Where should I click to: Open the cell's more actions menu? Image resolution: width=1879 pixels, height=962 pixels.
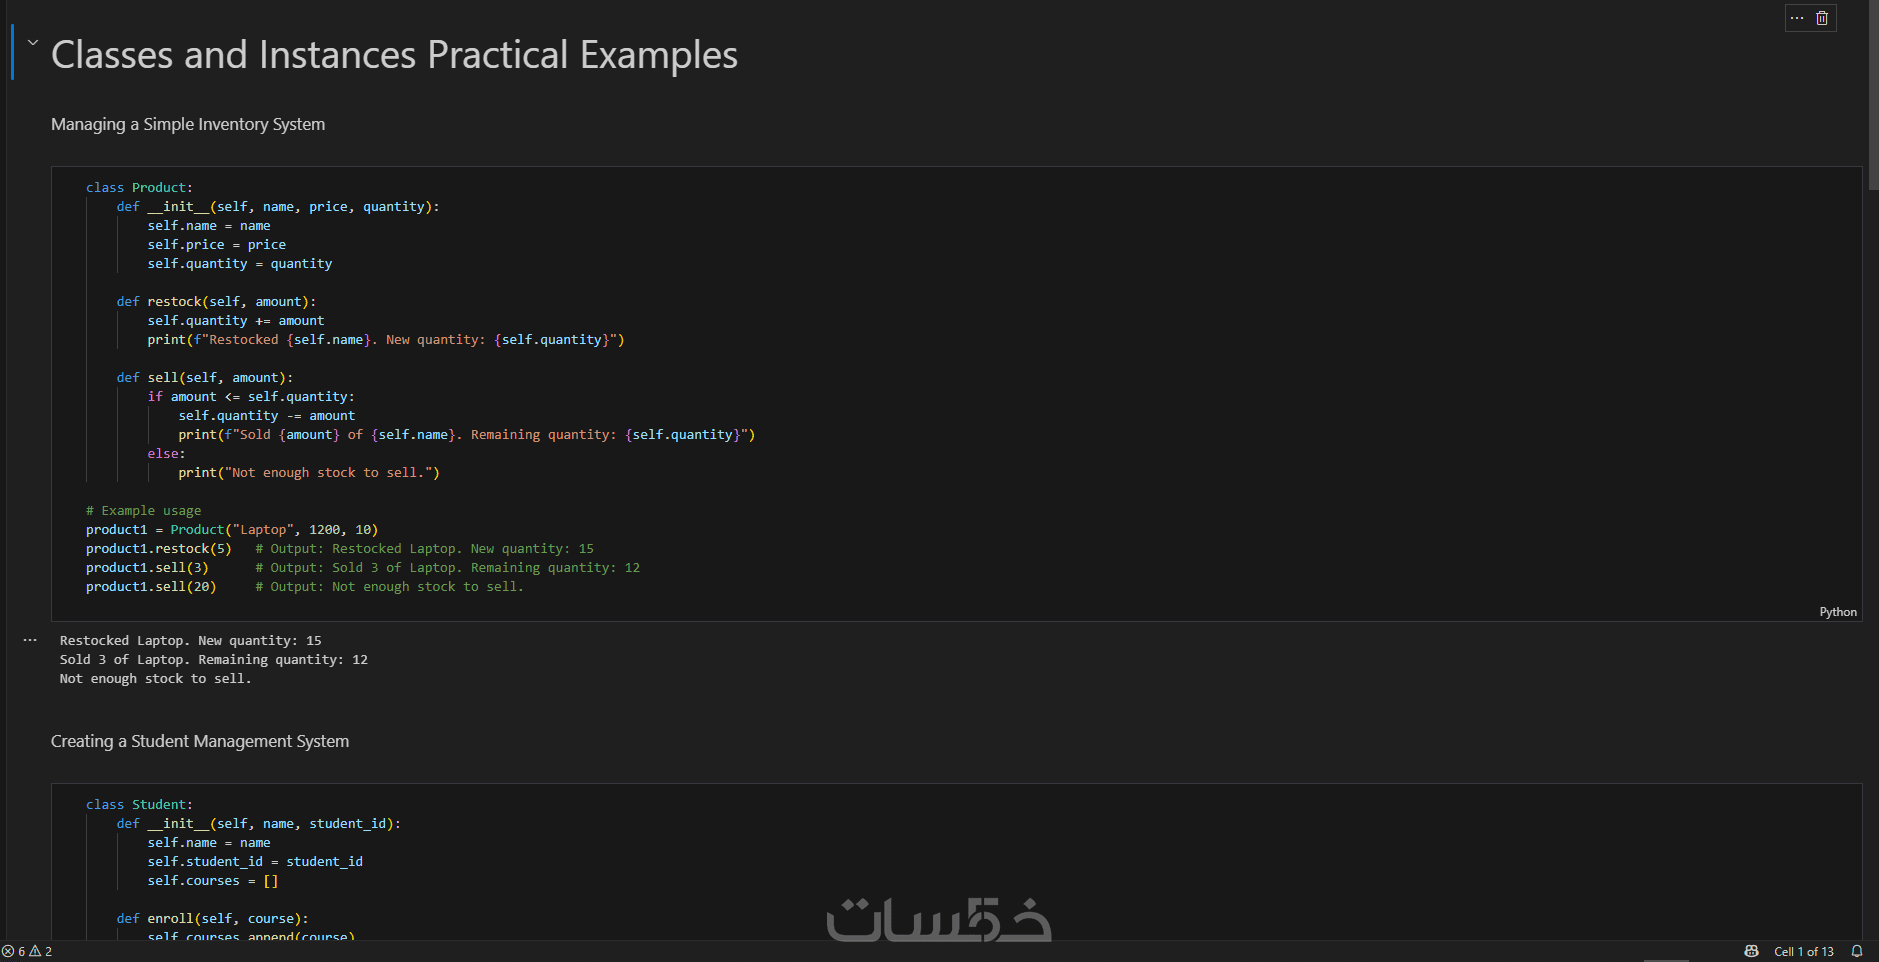coord(1797,18)
